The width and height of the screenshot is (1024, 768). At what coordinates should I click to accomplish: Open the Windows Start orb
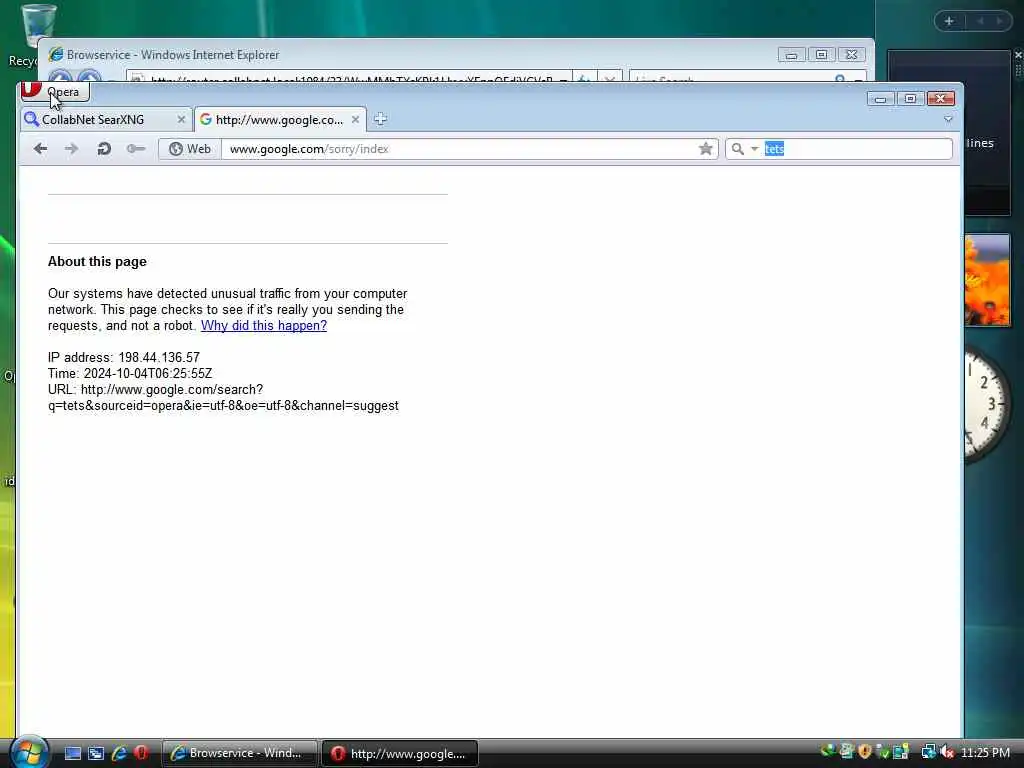(x=28, y=752)
